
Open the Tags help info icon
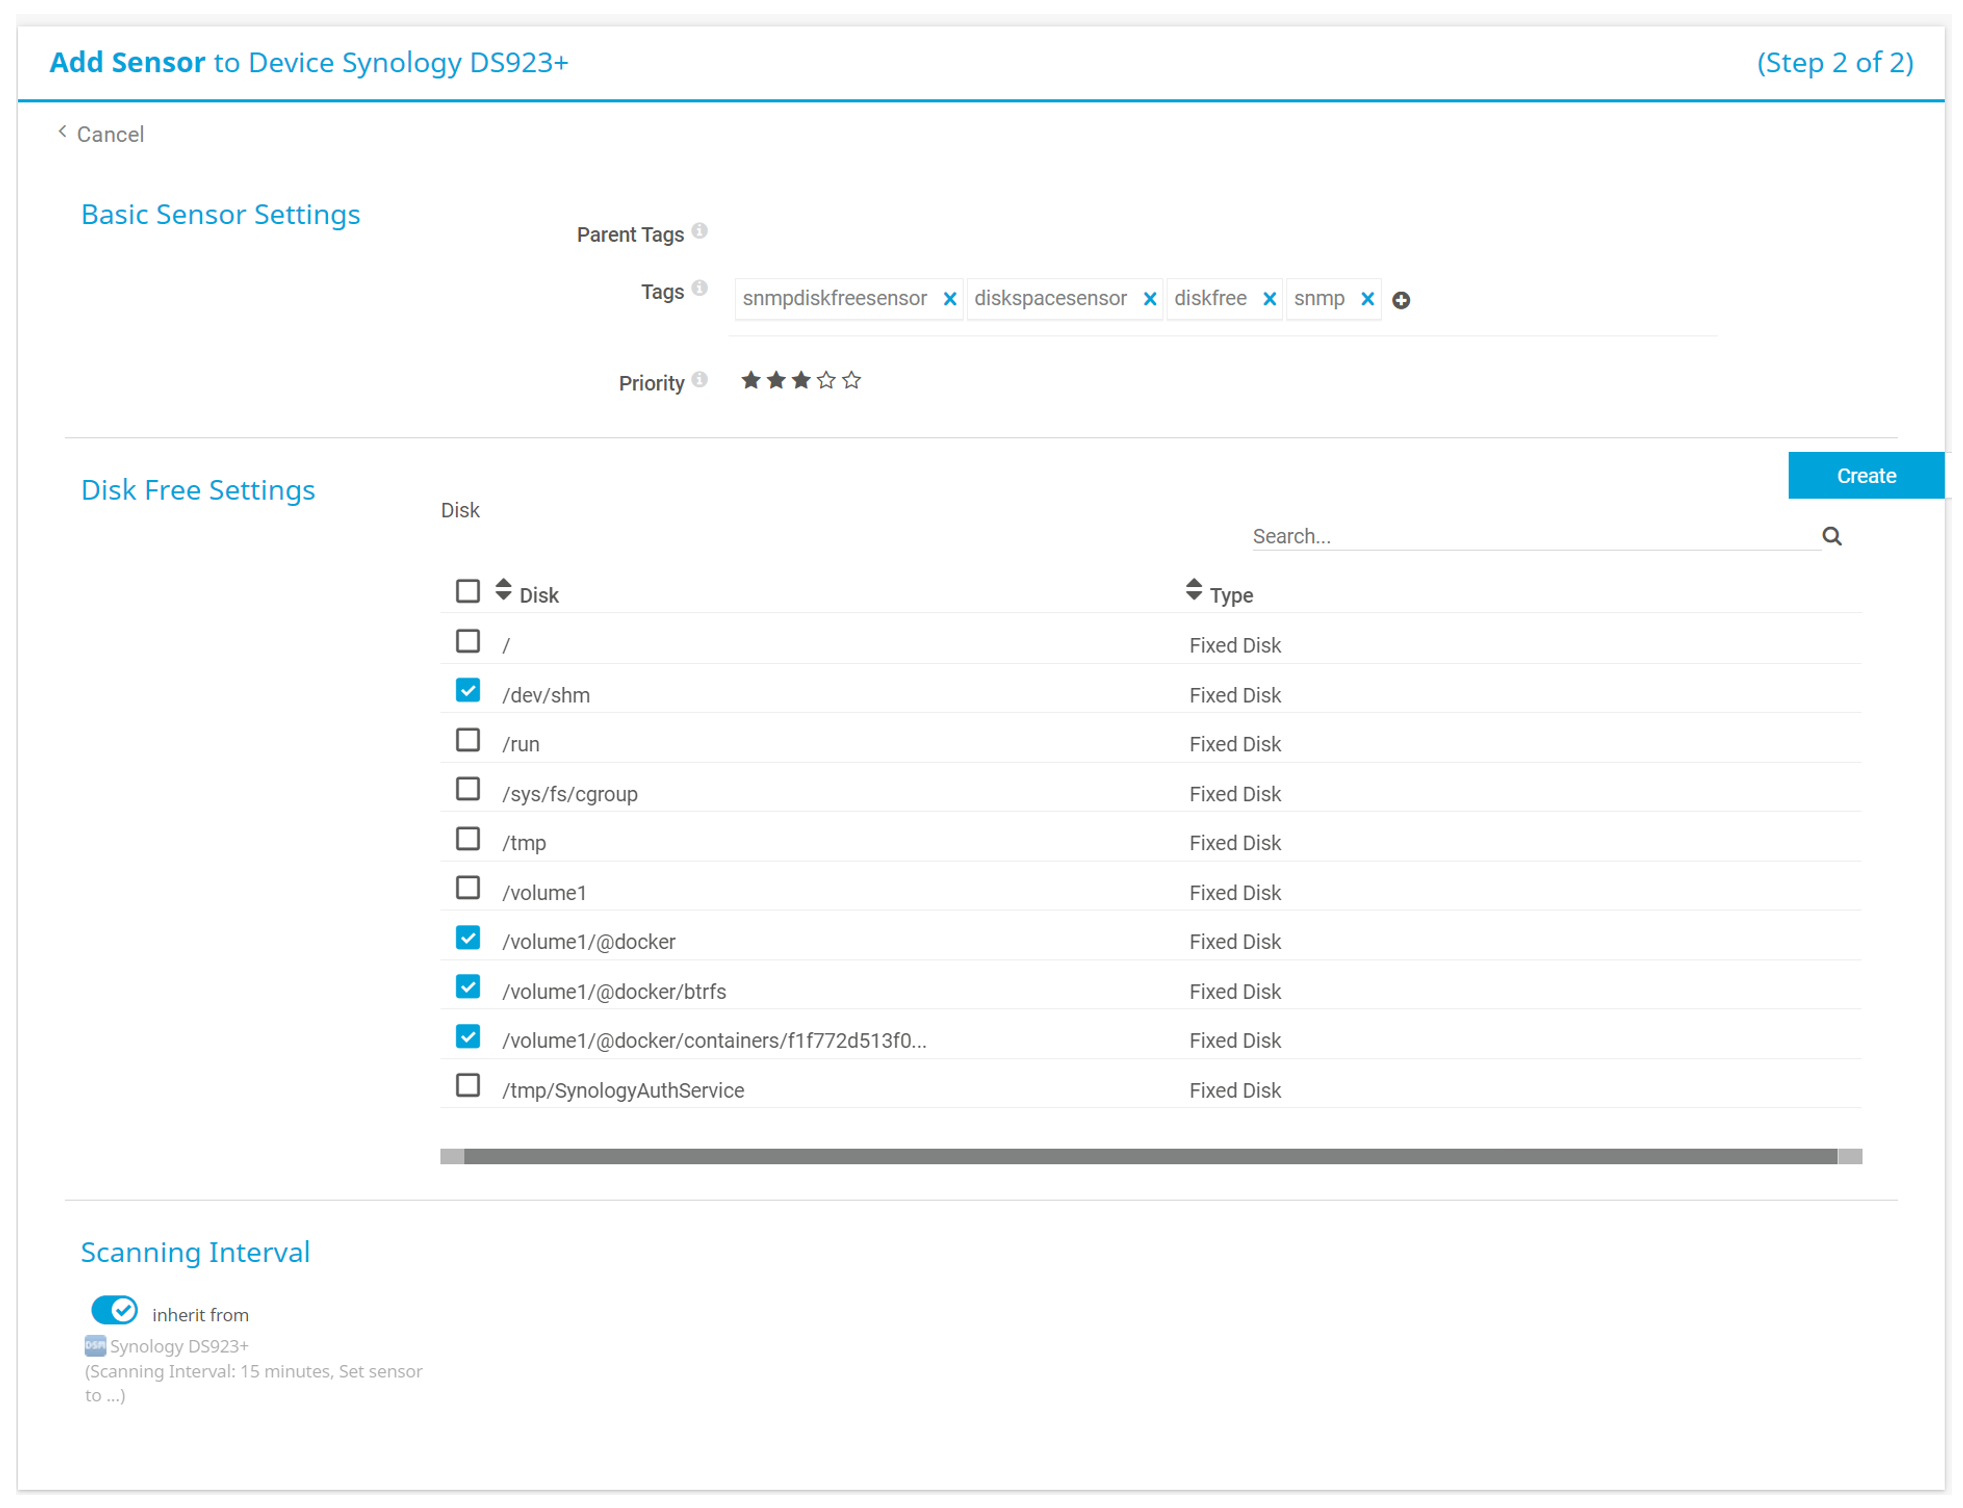tap(700, 289)
